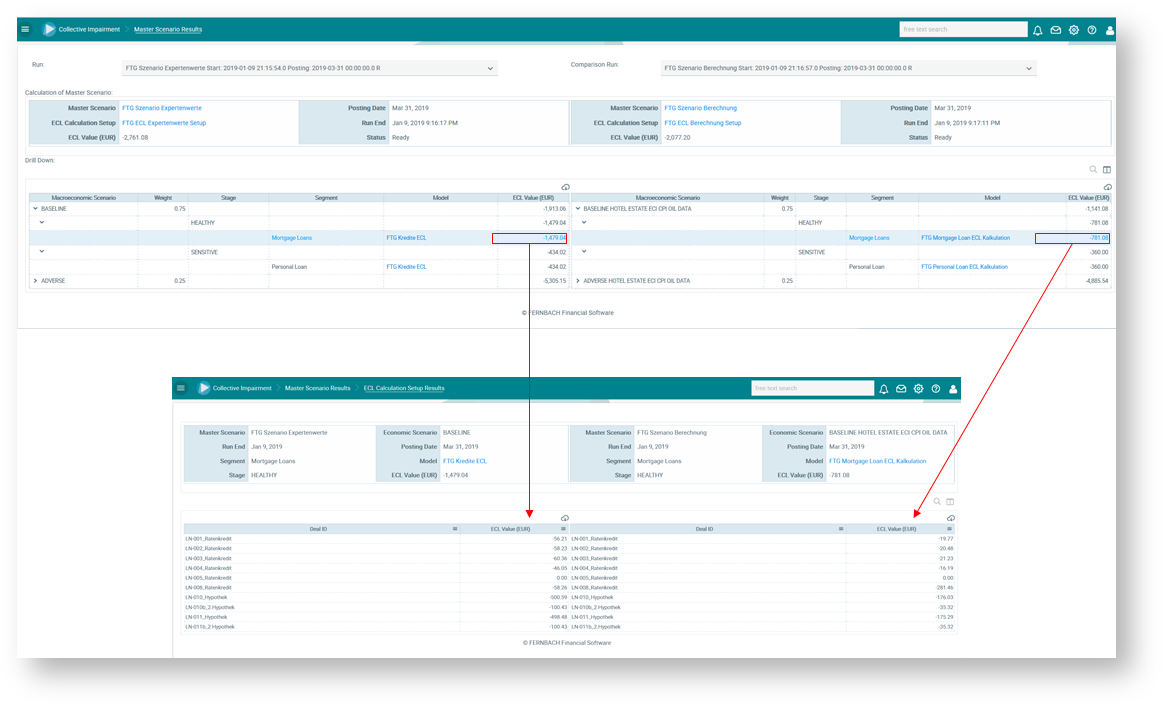Click the magnifier icon above the Drill Down table
This screenshot has height=706, width=1164.
point(1093,170)
